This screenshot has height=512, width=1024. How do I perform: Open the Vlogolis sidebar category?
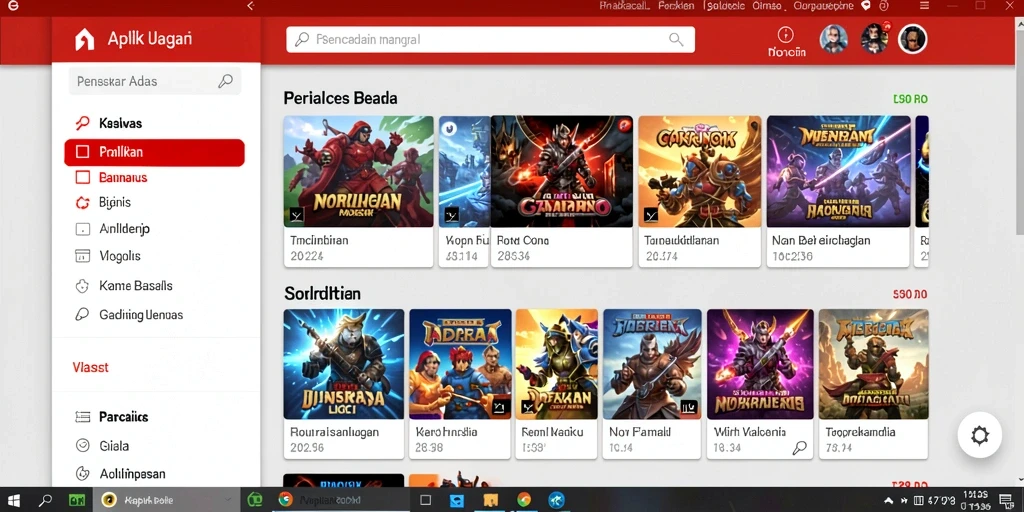[x=108, y=256]
